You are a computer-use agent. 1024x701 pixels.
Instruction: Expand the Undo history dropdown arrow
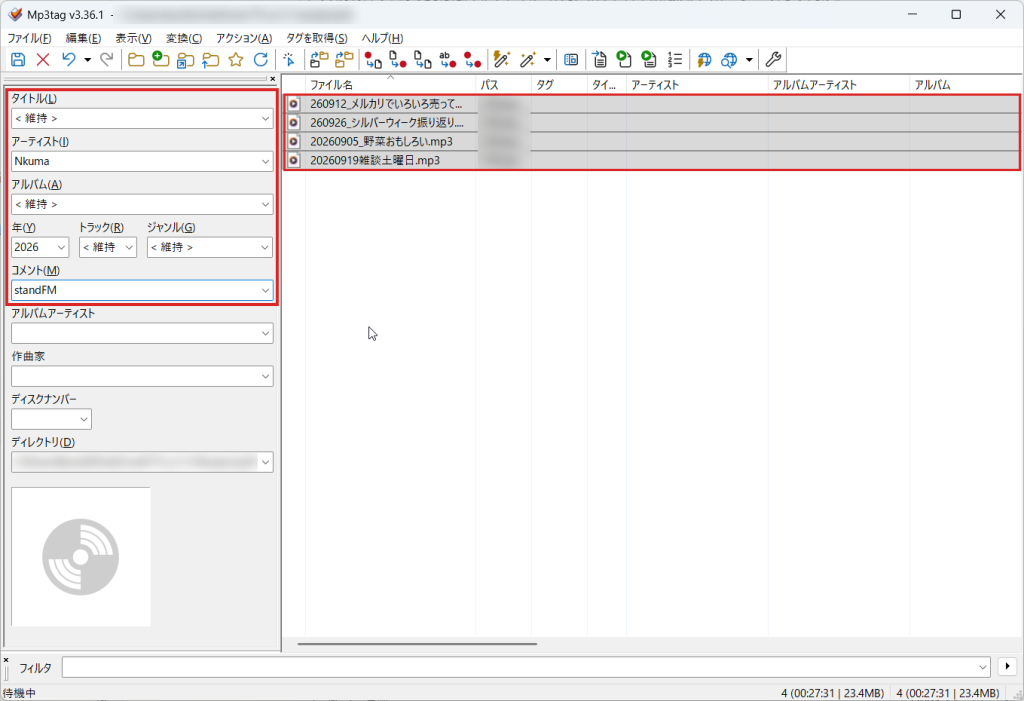point(87,60)
